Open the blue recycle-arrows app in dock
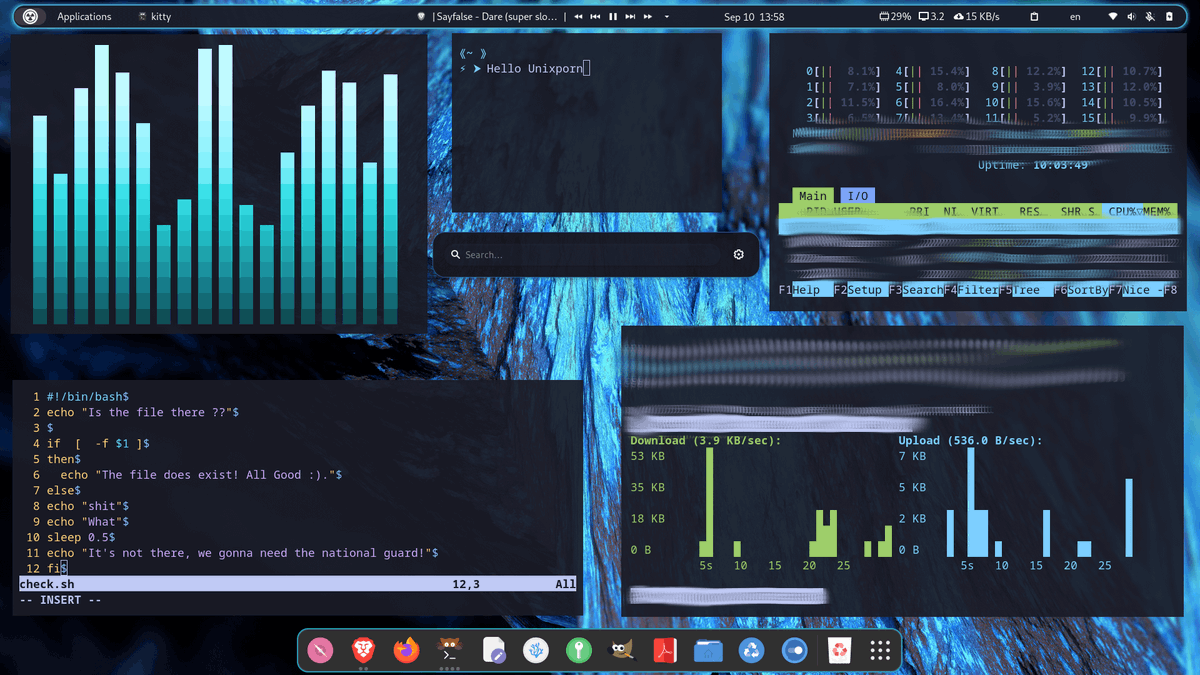The height and width of the screenshot is (675, 1200). [x=752, y=651]
